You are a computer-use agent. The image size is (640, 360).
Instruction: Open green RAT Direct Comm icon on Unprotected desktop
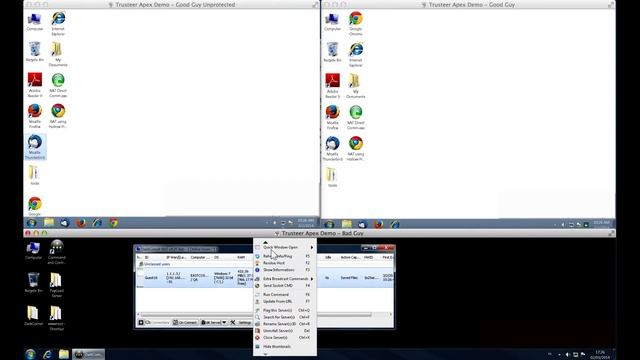pos(58,85)
